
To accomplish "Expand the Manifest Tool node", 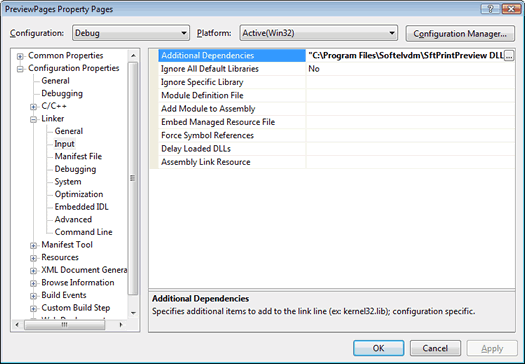I will point(33,245).
